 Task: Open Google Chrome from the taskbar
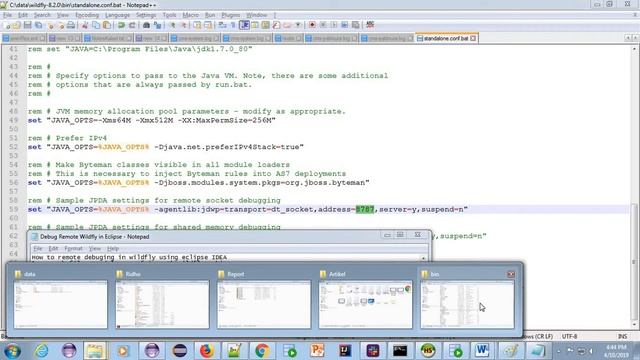coord(262,351)
